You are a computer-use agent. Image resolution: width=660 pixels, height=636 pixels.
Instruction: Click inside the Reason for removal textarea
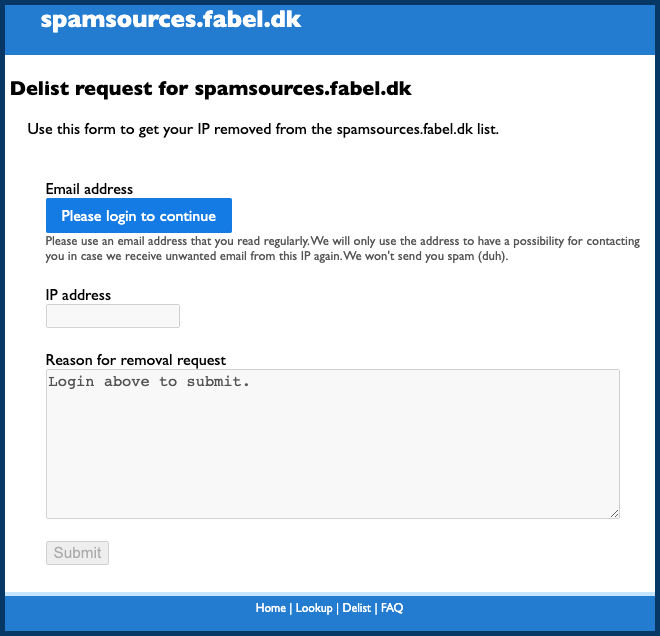[x=332, y=444]
